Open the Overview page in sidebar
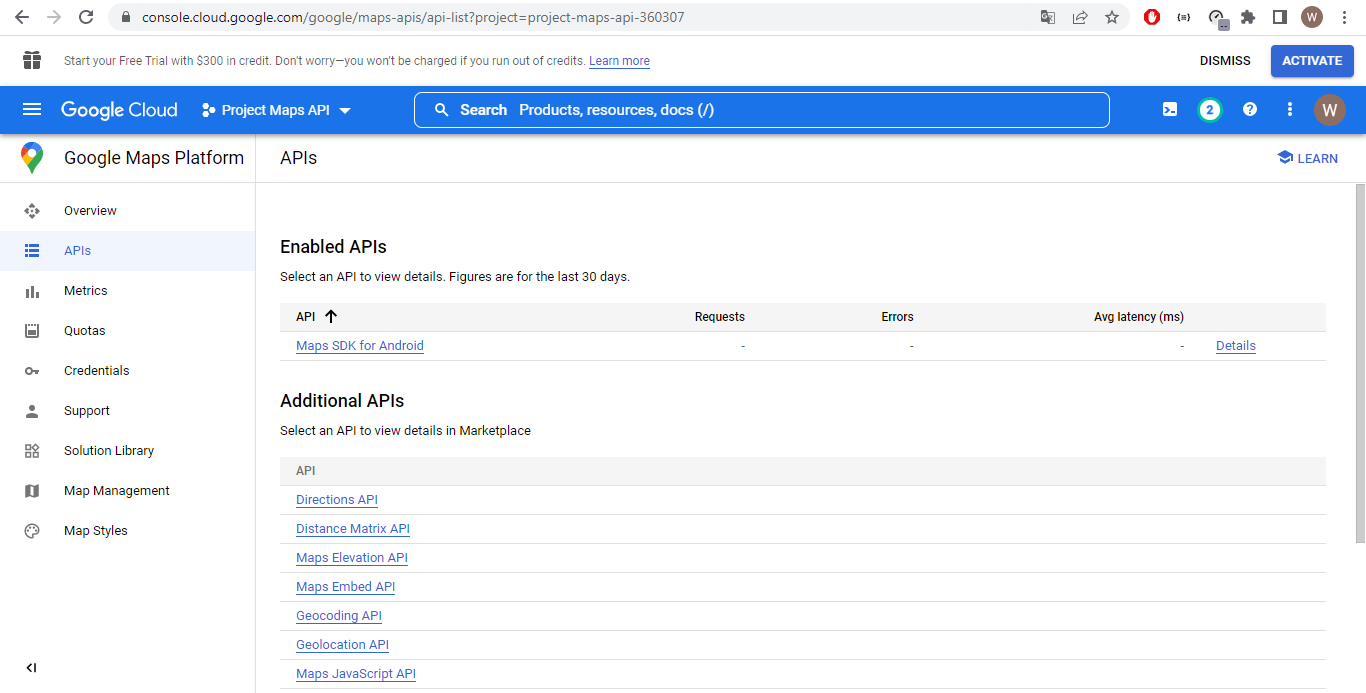 coord(128,211)
